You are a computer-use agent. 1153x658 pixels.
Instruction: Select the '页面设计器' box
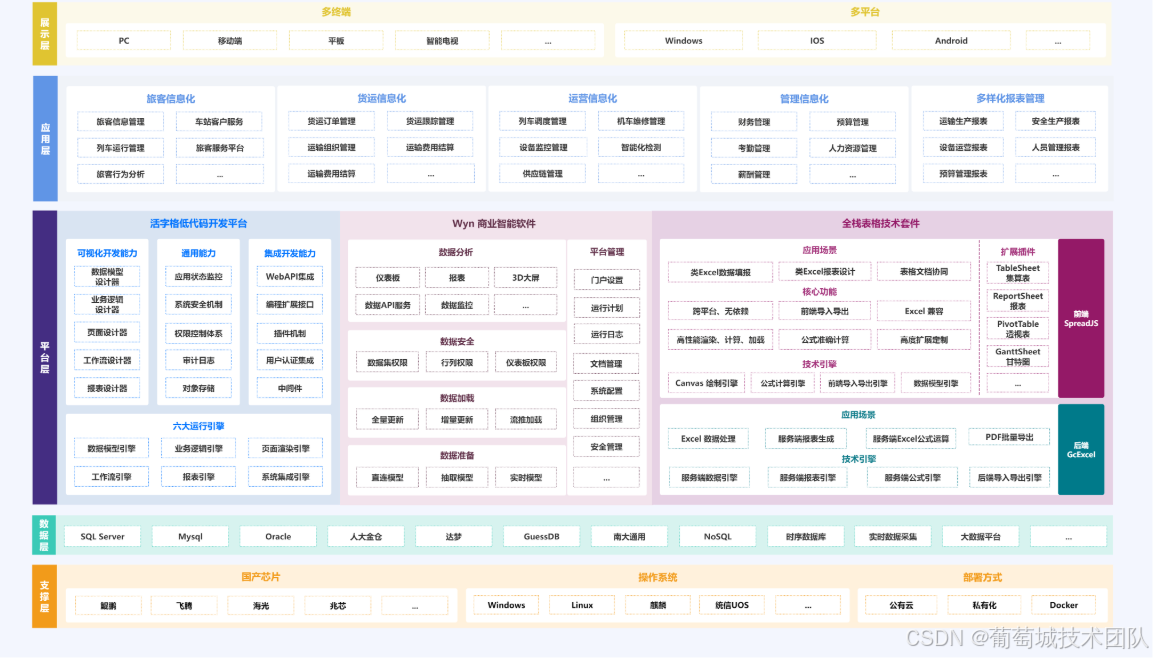[x=107, y=332]
